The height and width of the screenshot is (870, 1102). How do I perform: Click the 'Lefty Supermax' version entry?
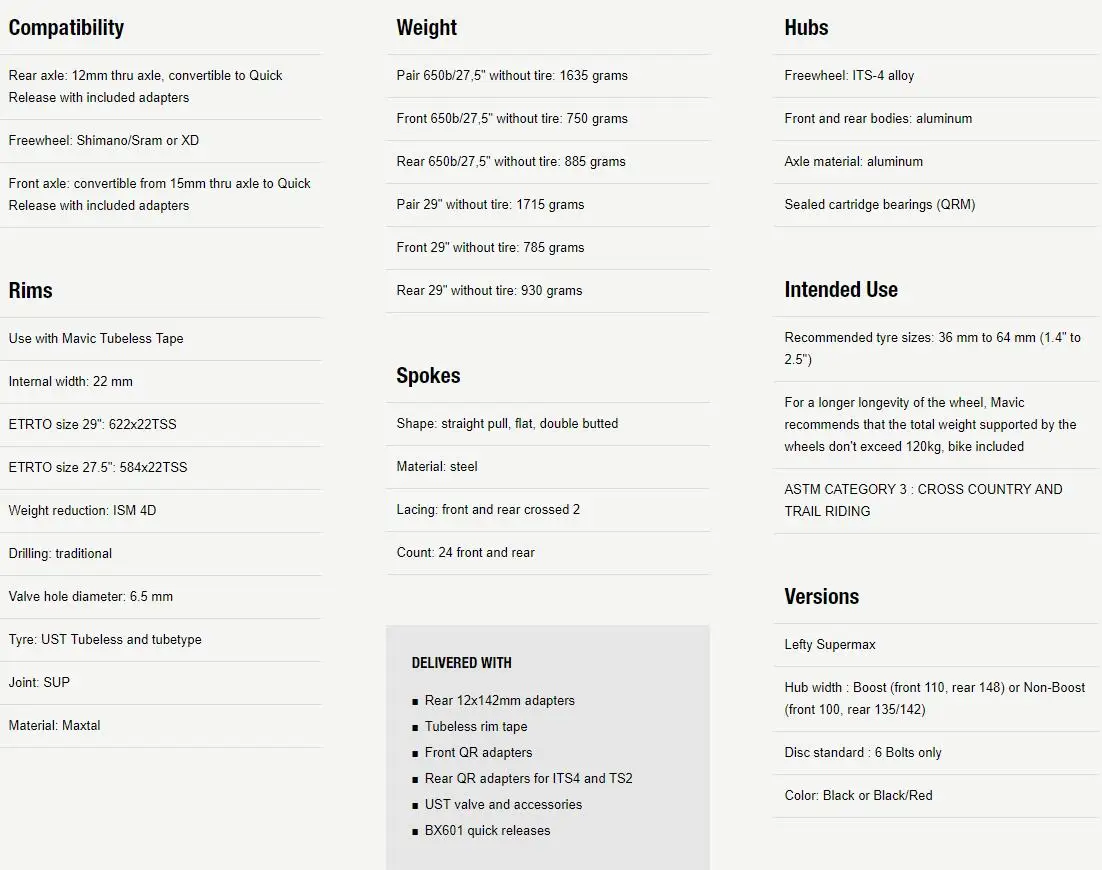pyautogui.click(x=936, y=644)
